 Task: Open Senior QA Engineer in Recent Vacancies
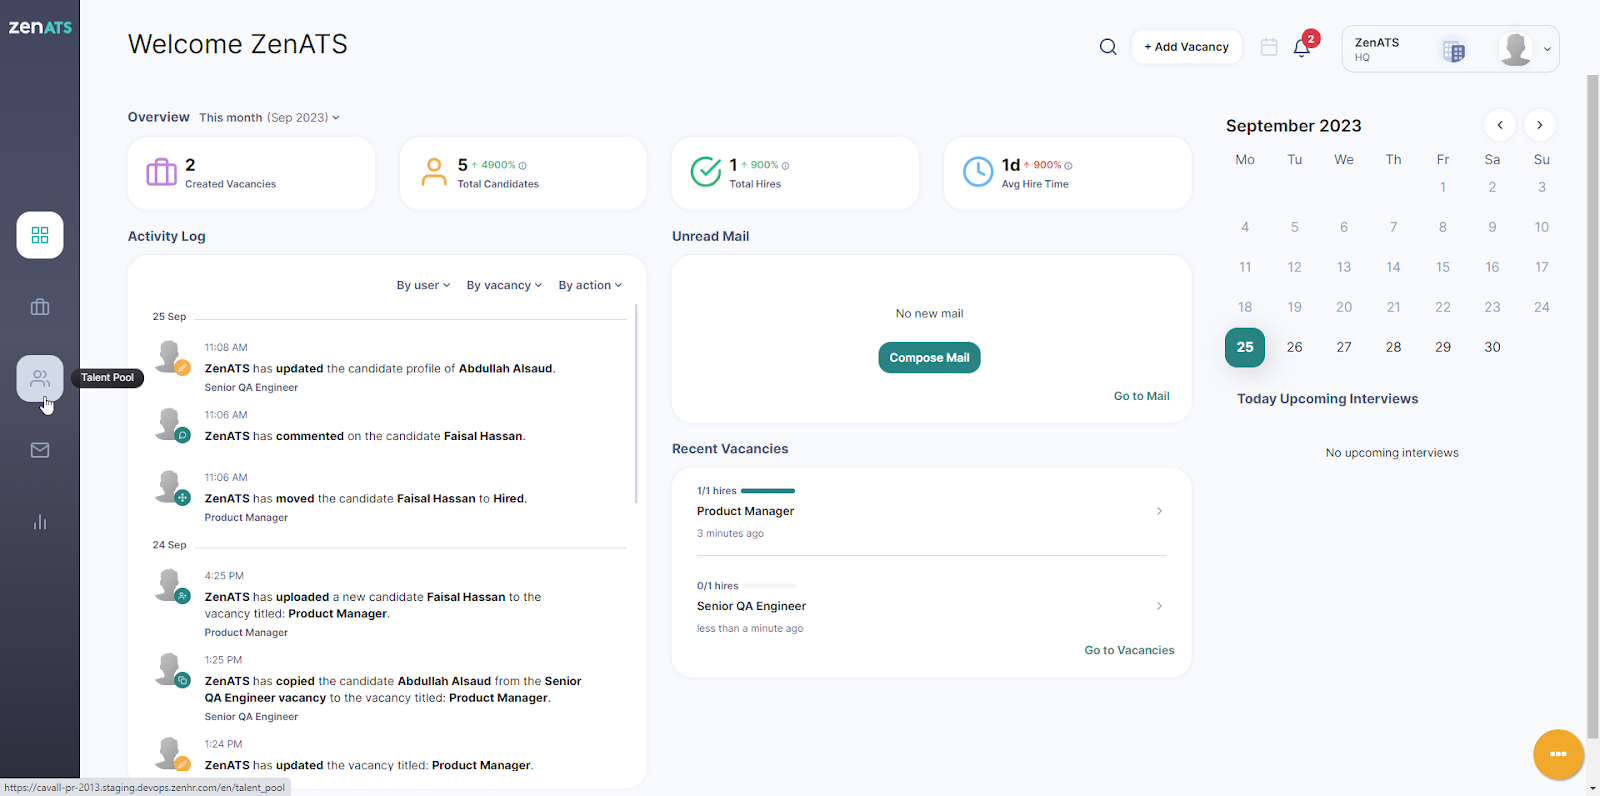point(751,606)
